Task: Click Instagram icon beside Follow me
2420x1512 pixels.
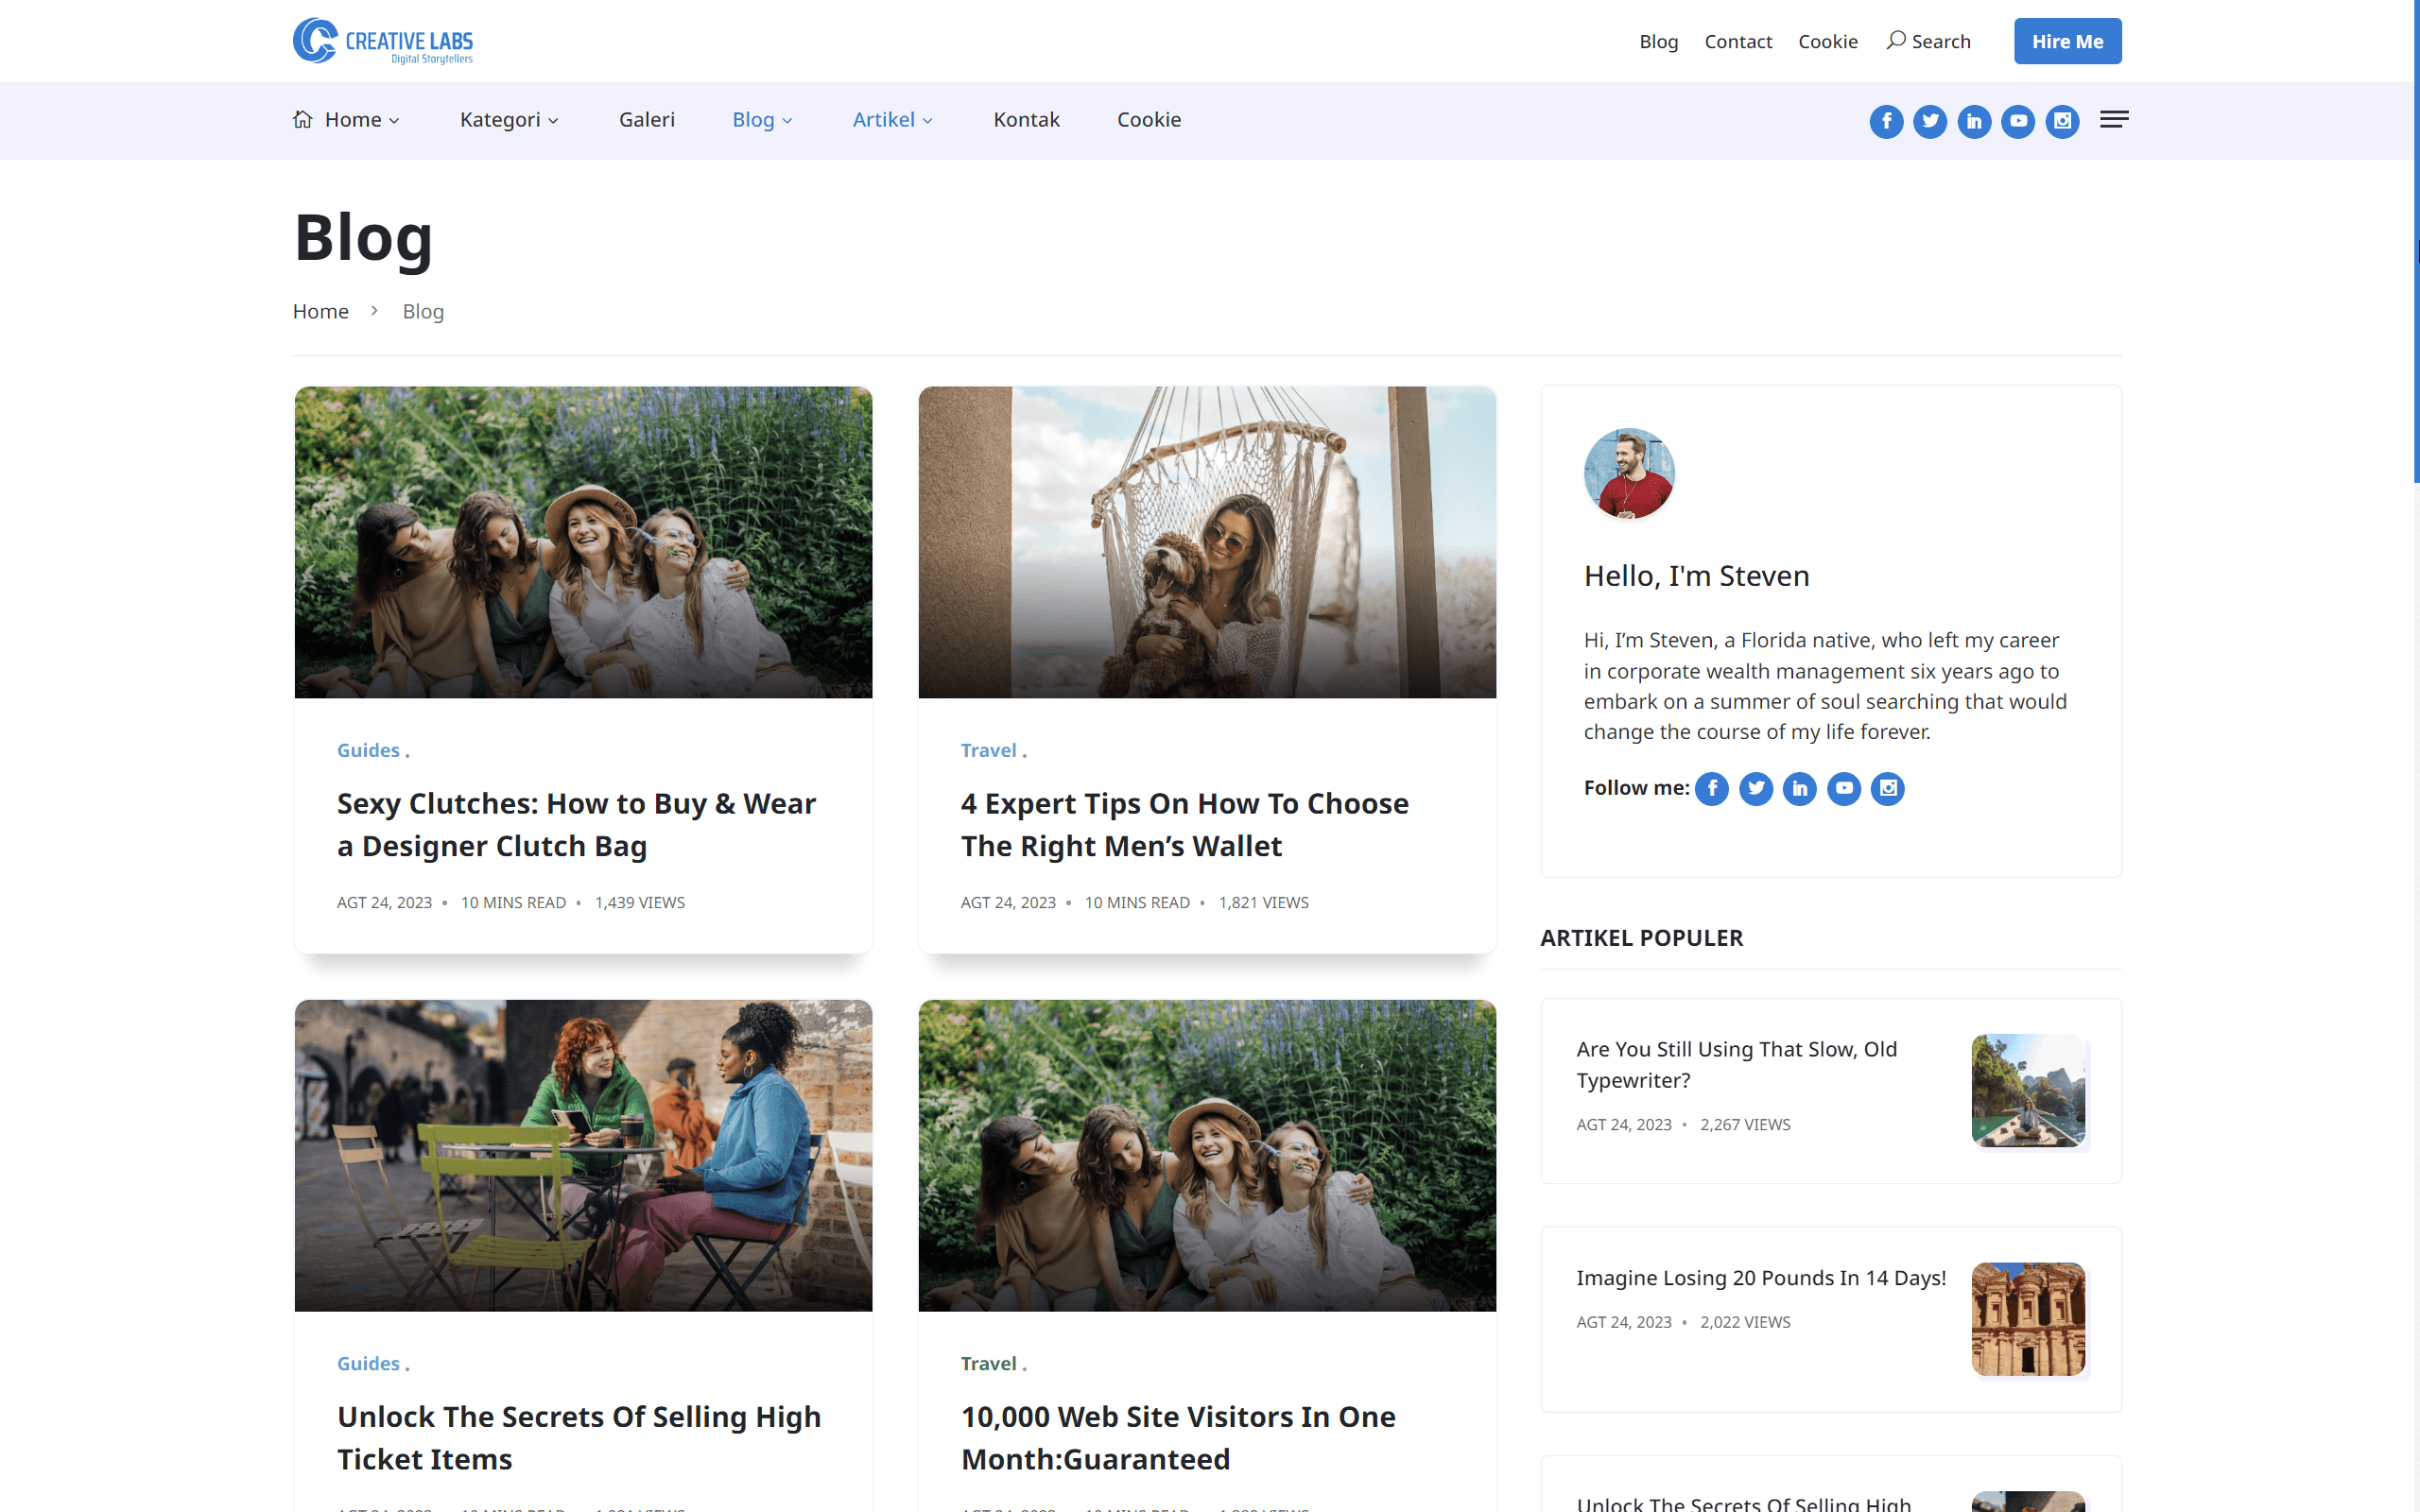Action: 1887,789
